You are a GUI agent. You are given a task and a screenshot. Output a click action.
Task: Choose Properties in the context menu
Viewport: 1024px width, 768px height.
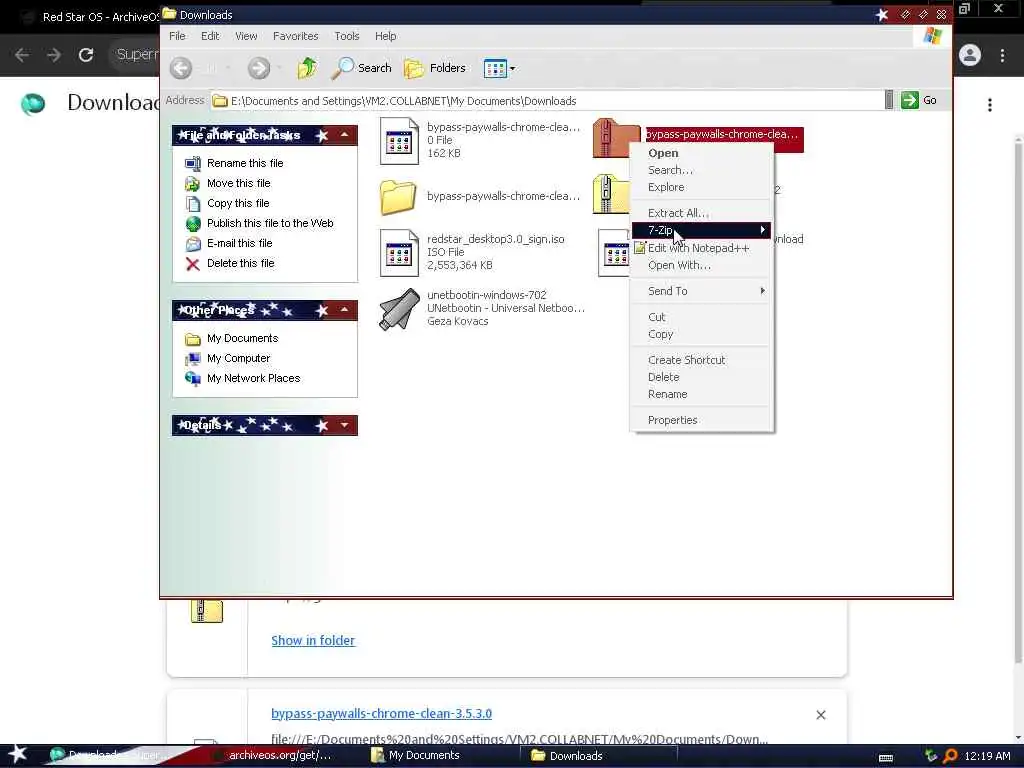pyautogui.click(x=701, y=420)
